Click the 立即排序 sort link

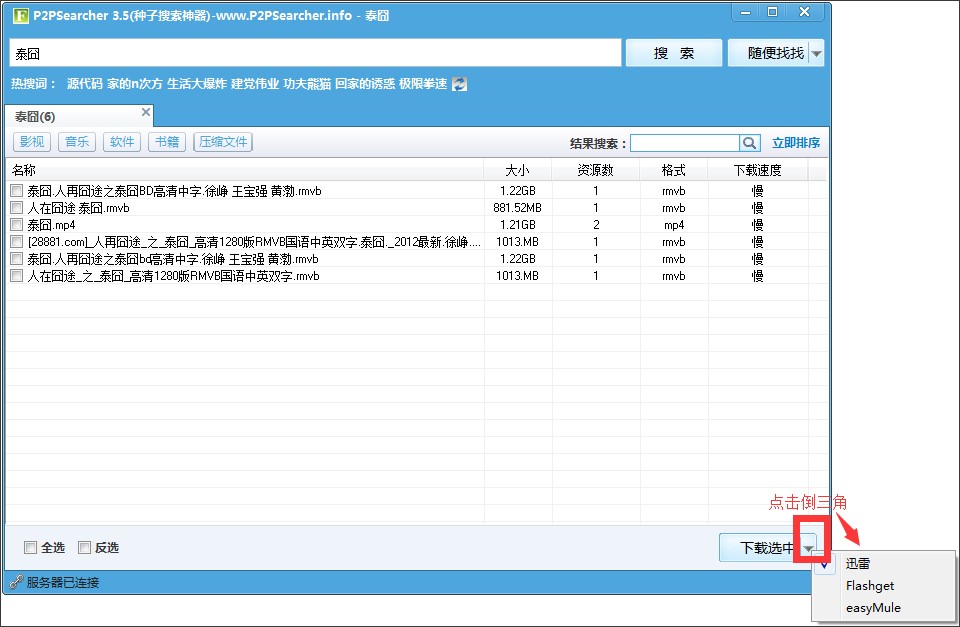[x=797, y=143]
